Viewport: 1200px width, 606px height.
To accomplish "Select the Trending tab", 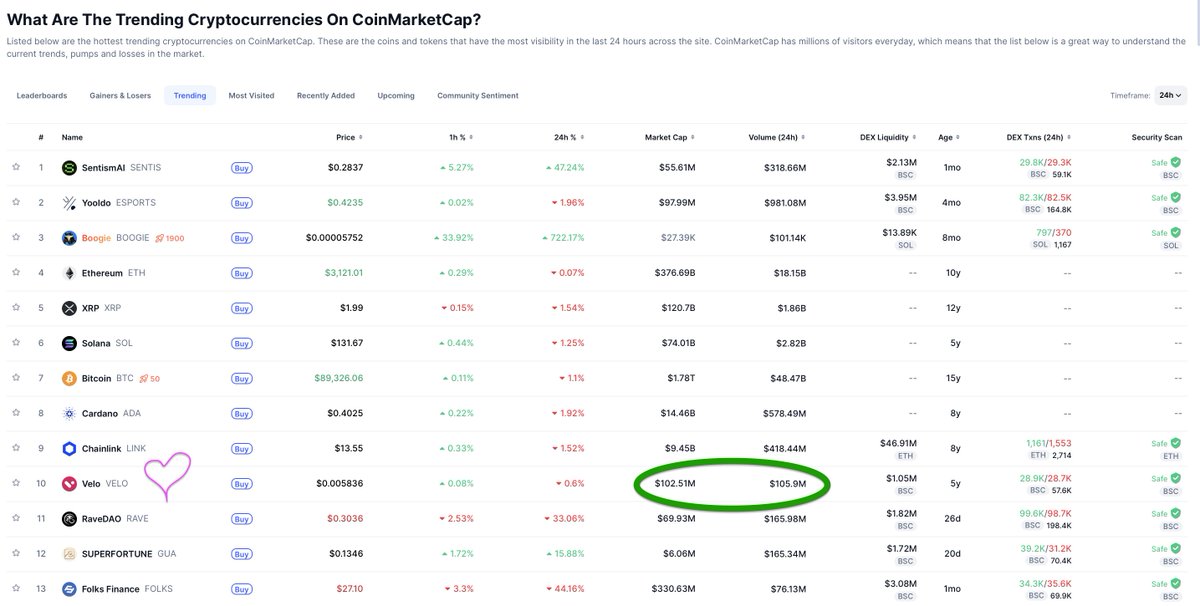I will click(190, 96).
